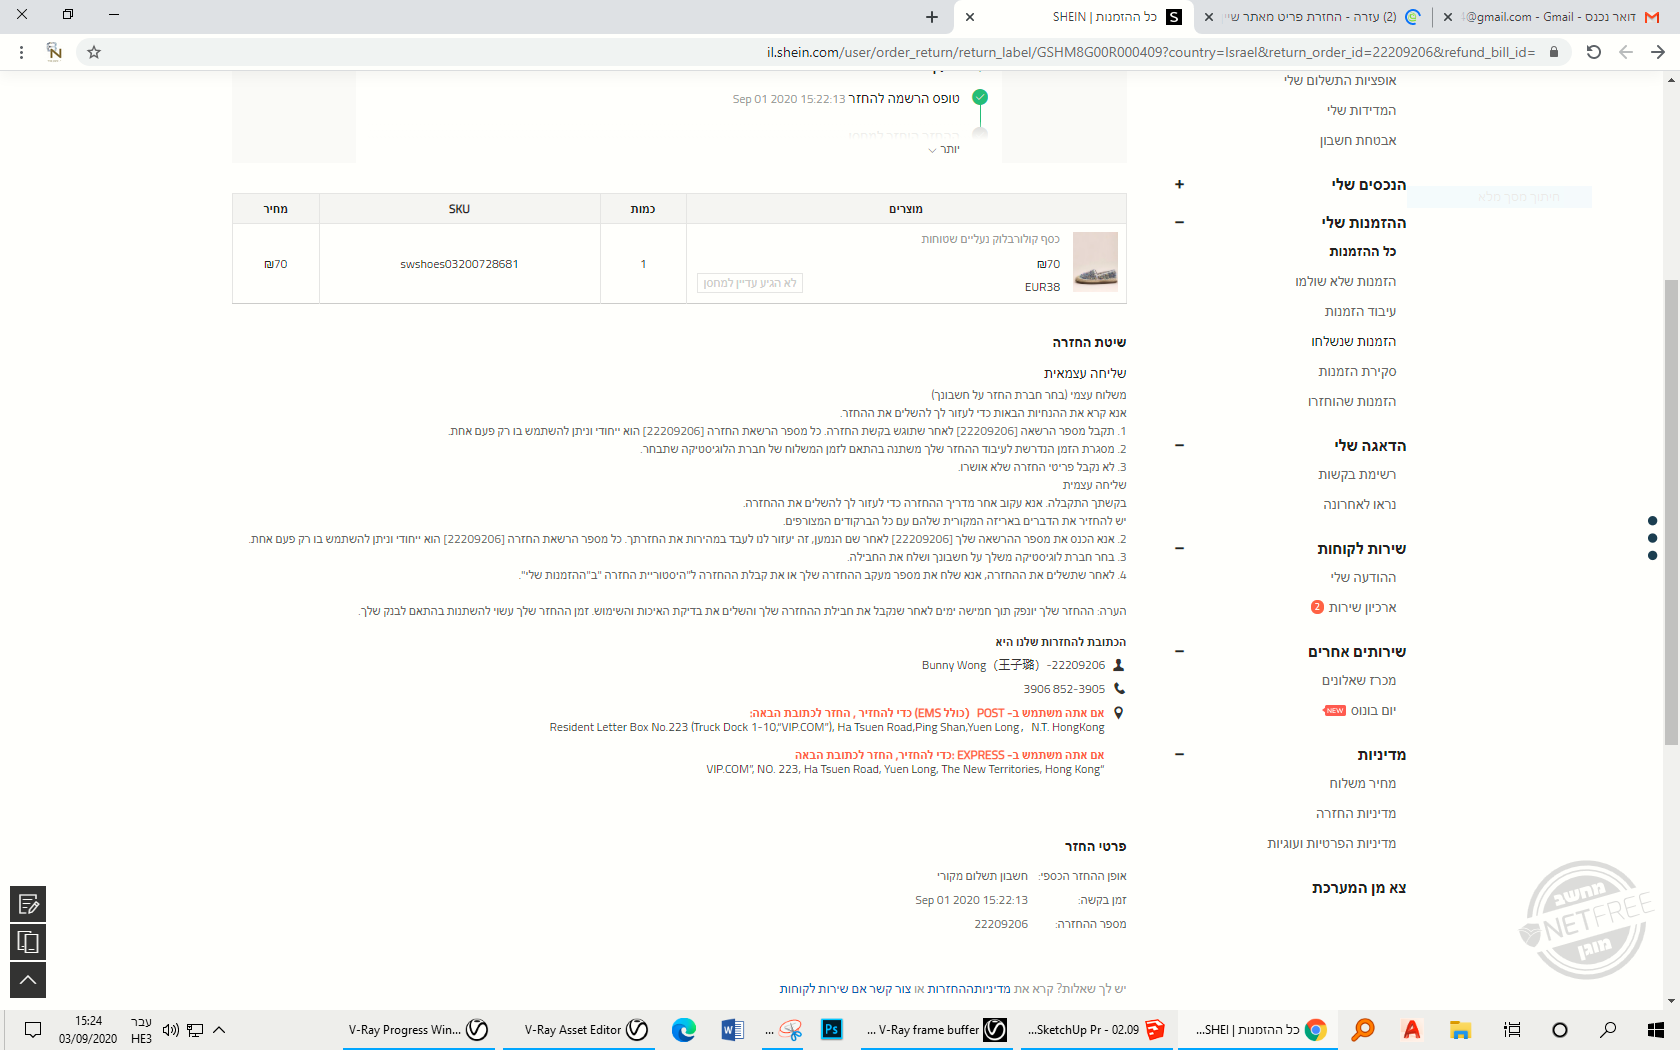Expand the הנכסים שלי sidebar section
The image size is (1680, 1050).
[x=1180, y=184]
